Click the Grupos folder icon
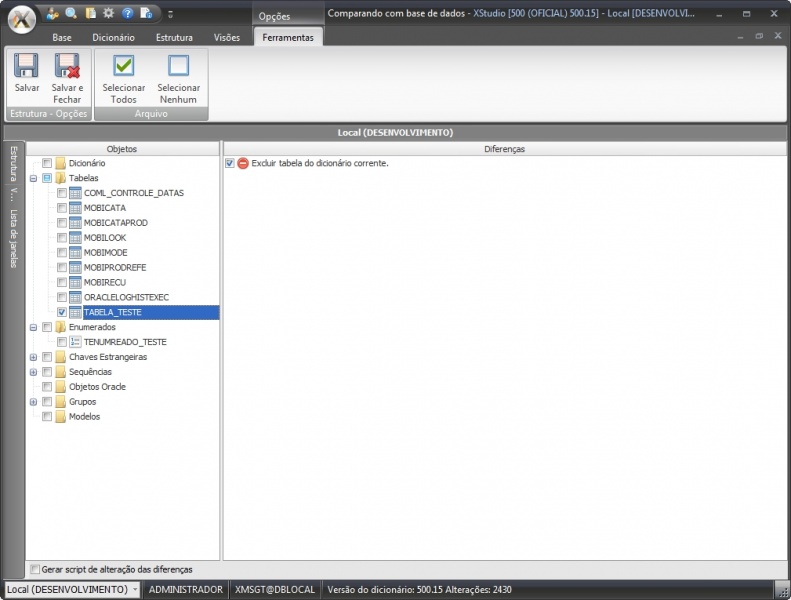The width and height of the screenshot is (791, 600). (x=61, y=402)
